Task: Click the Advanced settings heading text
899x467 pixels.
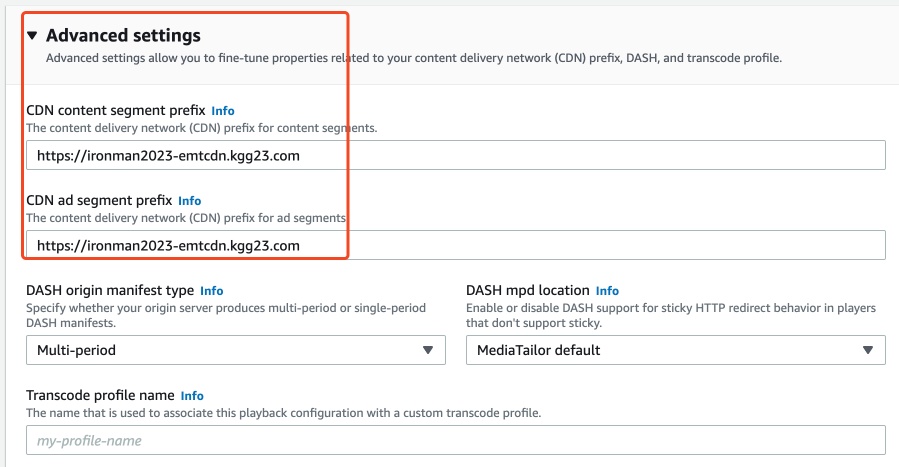Action: point(123,36)
